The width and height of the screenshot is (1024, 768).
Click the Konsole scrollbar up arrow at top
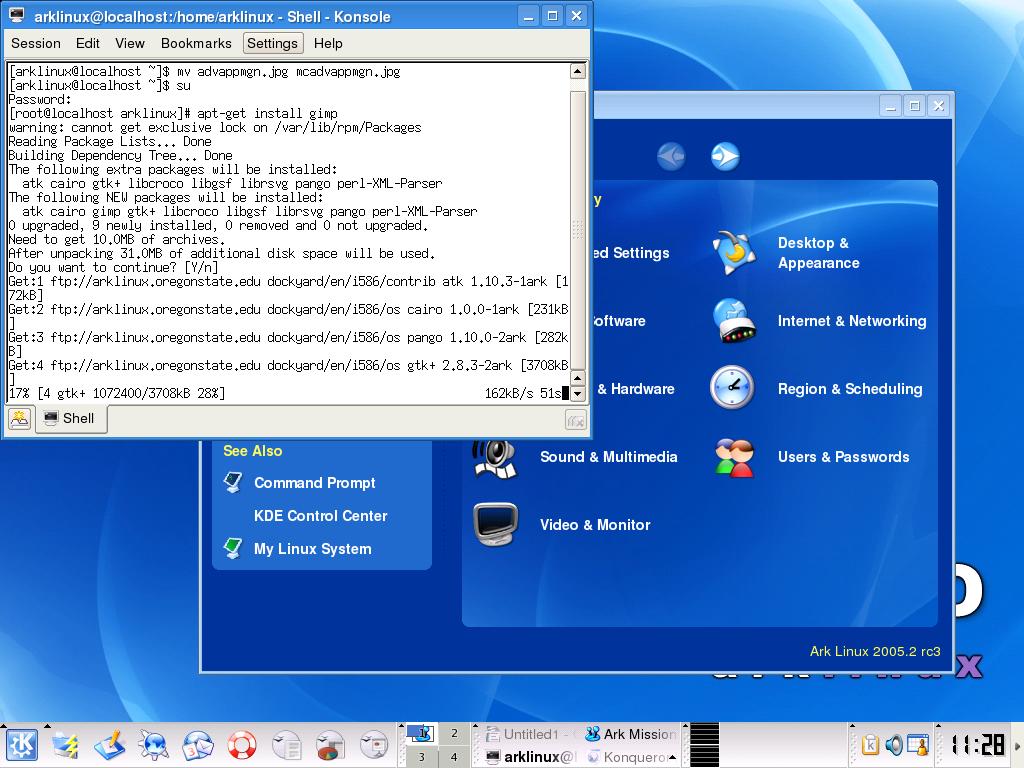click(x=577, y=71)
